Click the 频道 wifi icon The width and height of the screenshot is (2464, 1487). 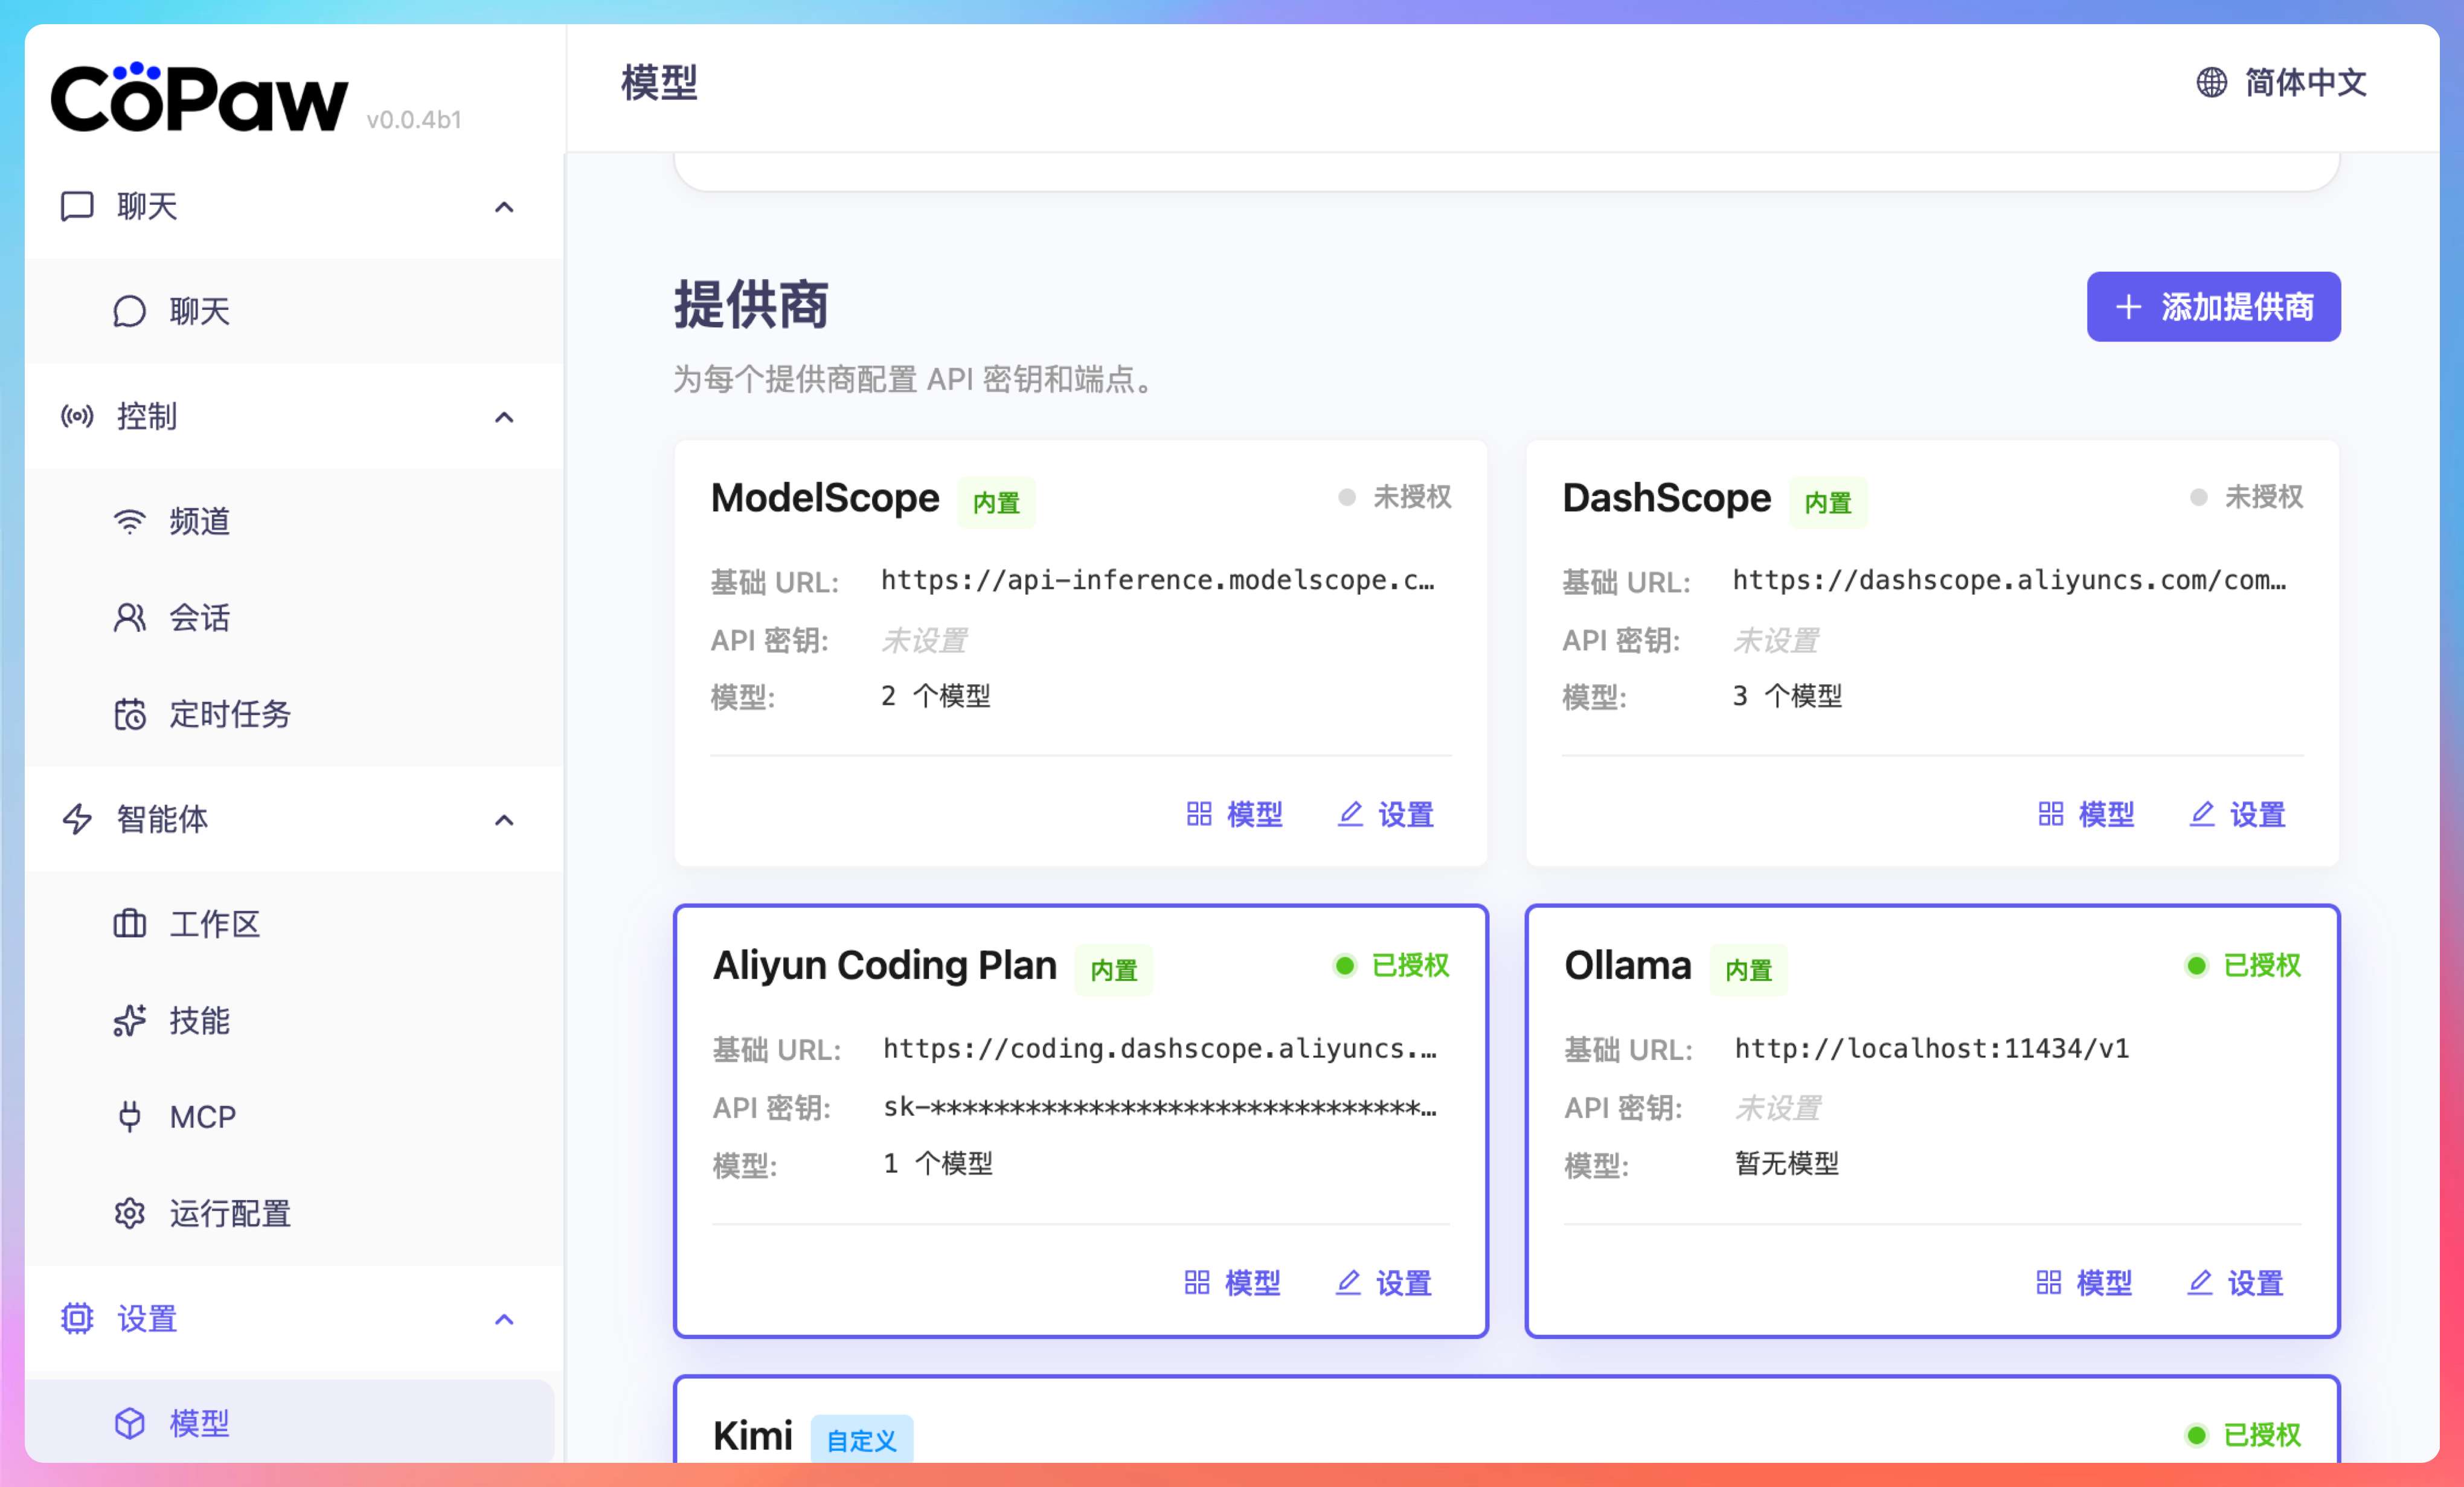point(129,521)
